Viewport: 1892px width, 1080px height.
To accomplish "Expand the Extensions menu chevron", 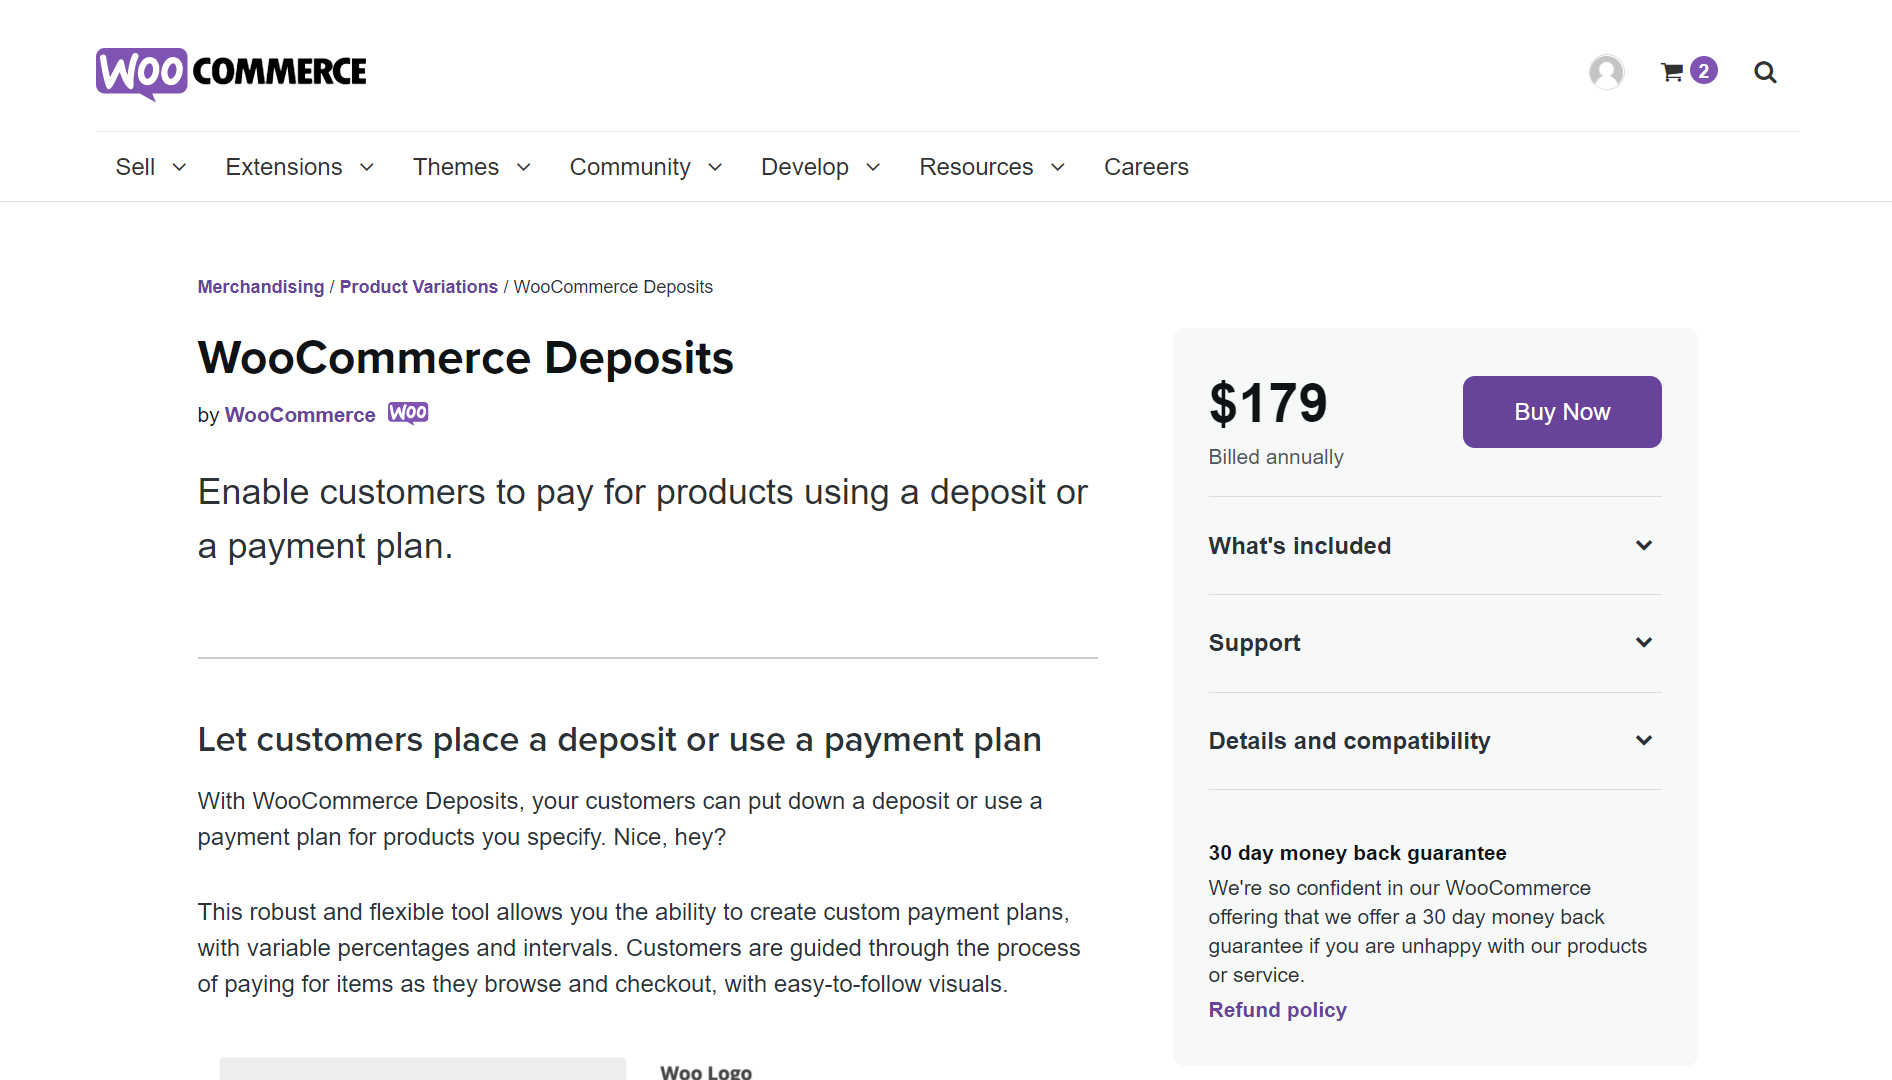I will [367, 167].
